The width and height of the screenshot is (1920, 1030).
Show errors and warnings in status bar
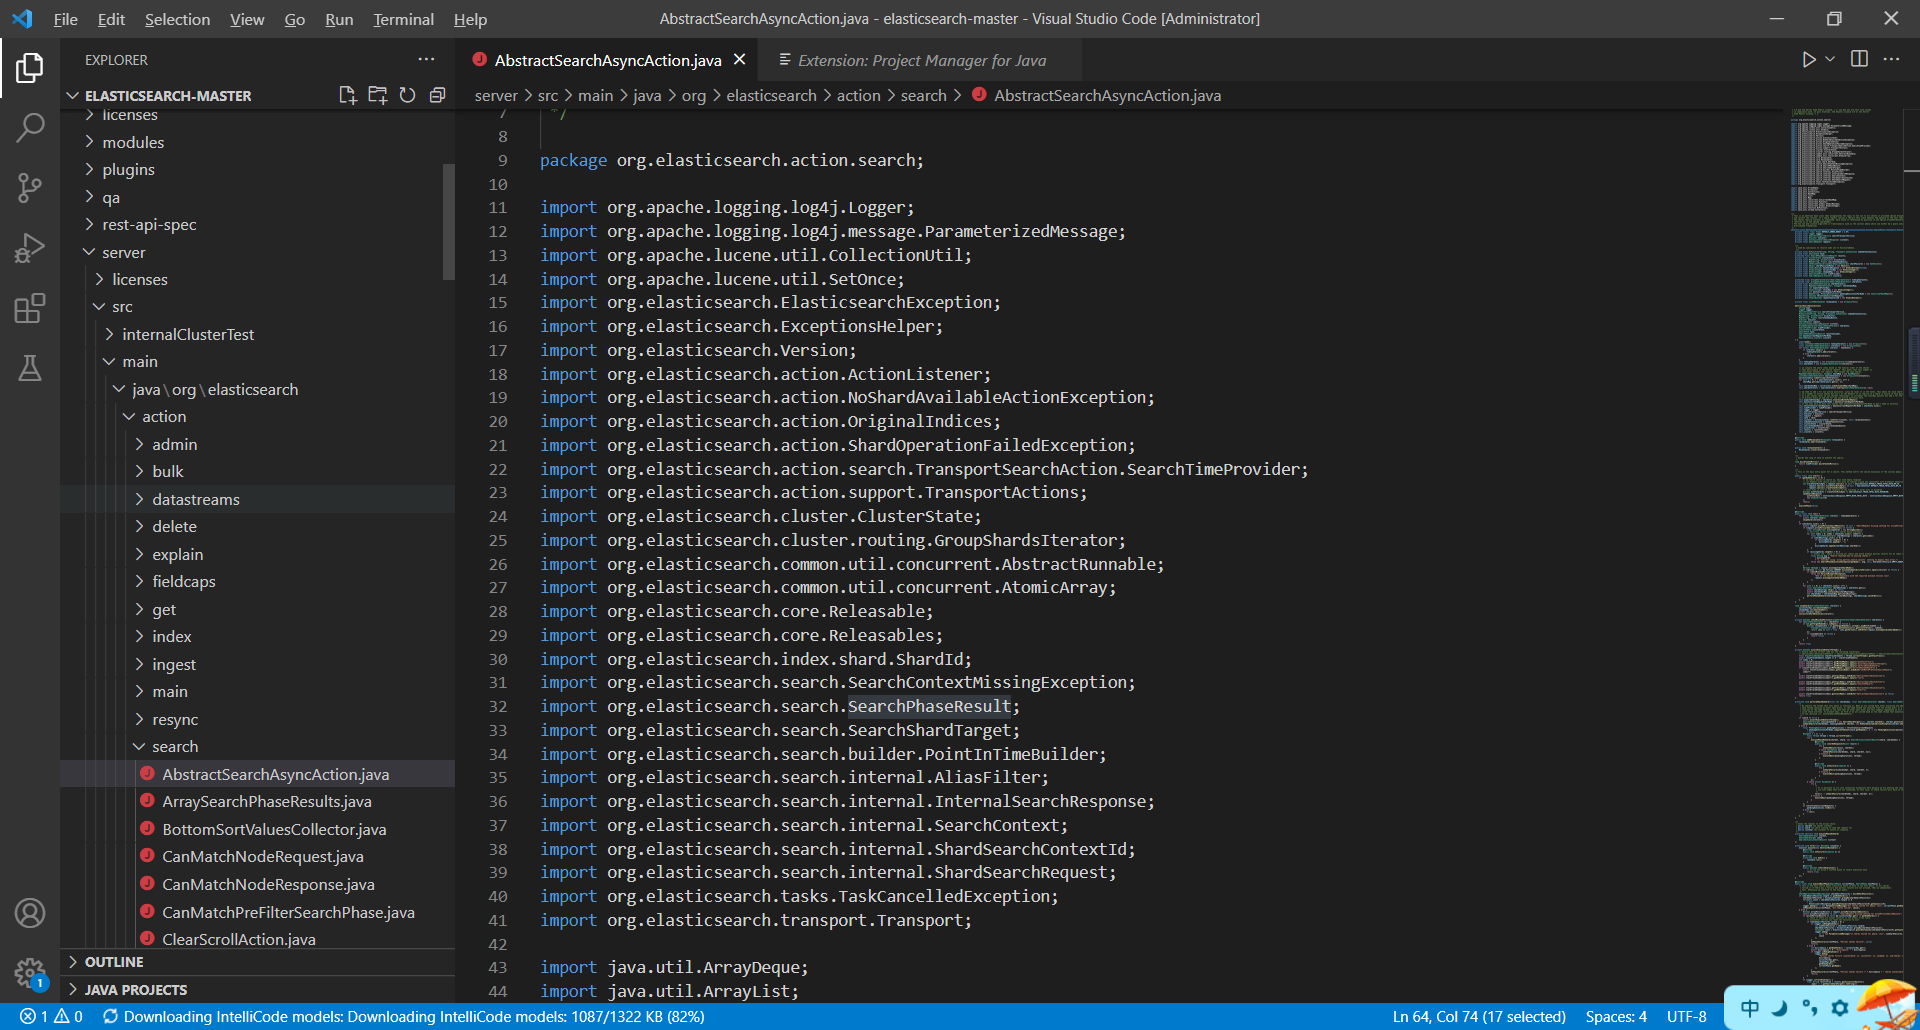pyautogui.click(x=51, y=1016)
